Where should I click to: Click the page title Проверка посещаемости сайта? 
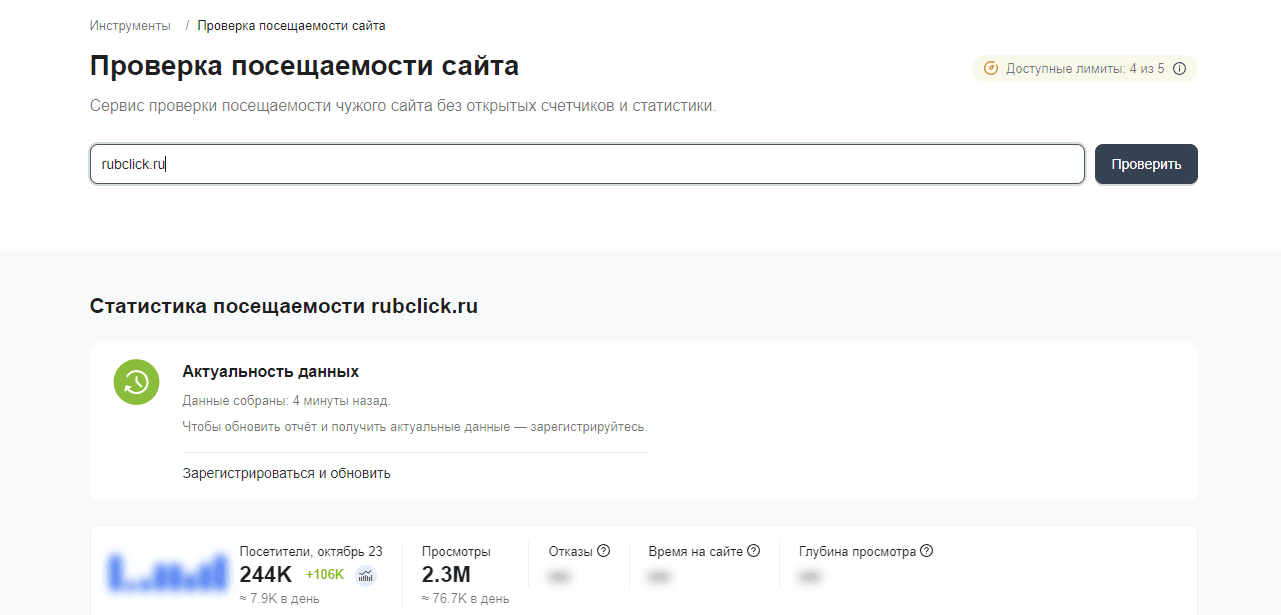(304, 66)
